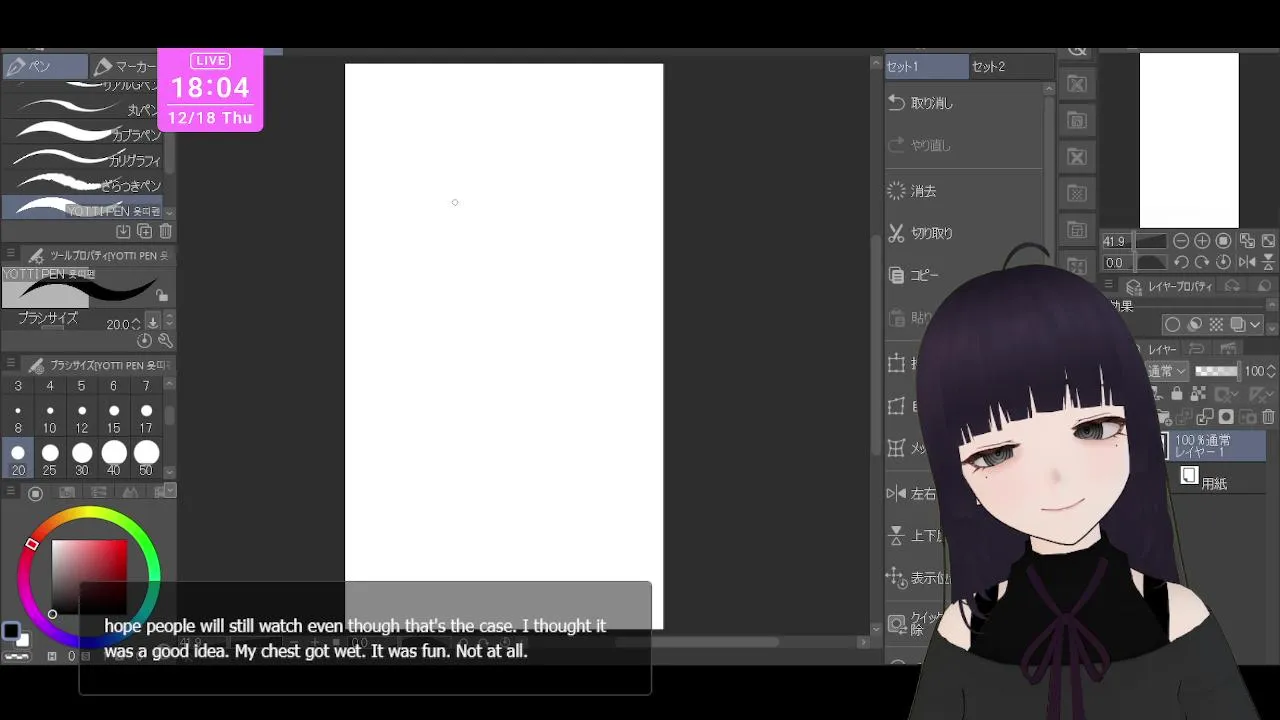Click the navigator rotation value field 0.0
Viewport: 1280px width, 720px height.
click(x=1115, y=262)
